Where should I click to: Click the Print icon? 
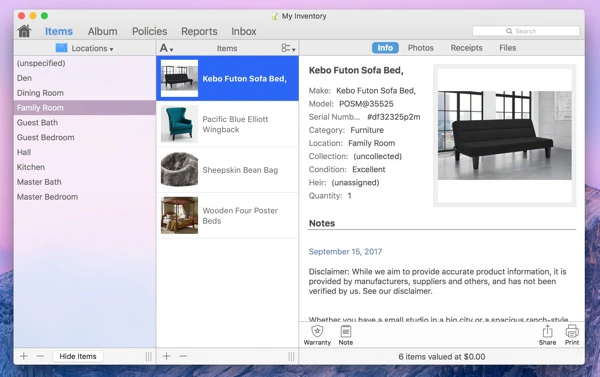coord(572,335)
